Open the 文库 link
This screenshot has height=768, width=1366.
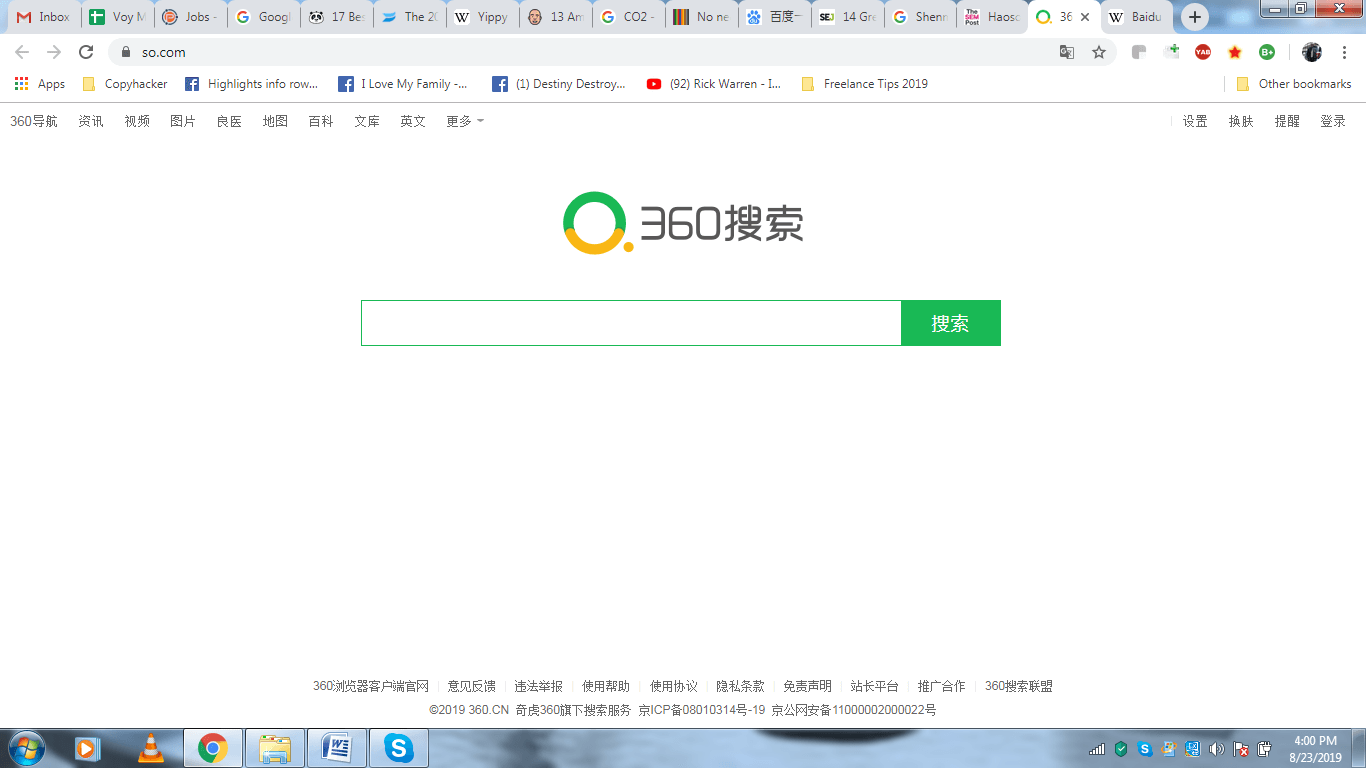[367, 121]
